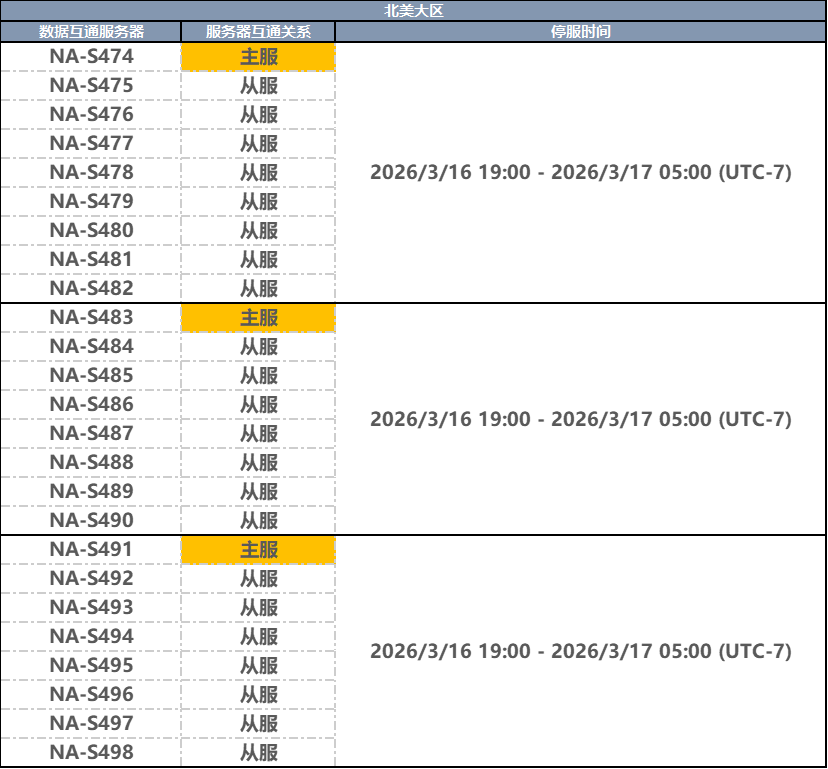Image resolution: width=828 pixels, height=769 pixels.
Task: Click the yellow 主服 cell beside NA-S474
Action: tap(258, 57)
